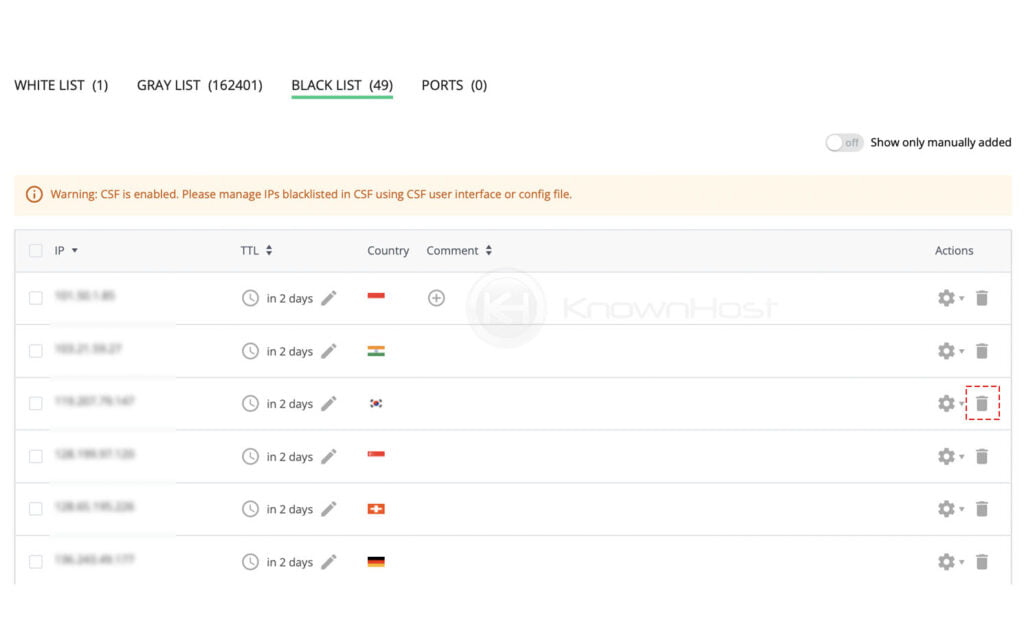
Task: Click 'in 2 days' in the India flag row
Action: [289, 351]
